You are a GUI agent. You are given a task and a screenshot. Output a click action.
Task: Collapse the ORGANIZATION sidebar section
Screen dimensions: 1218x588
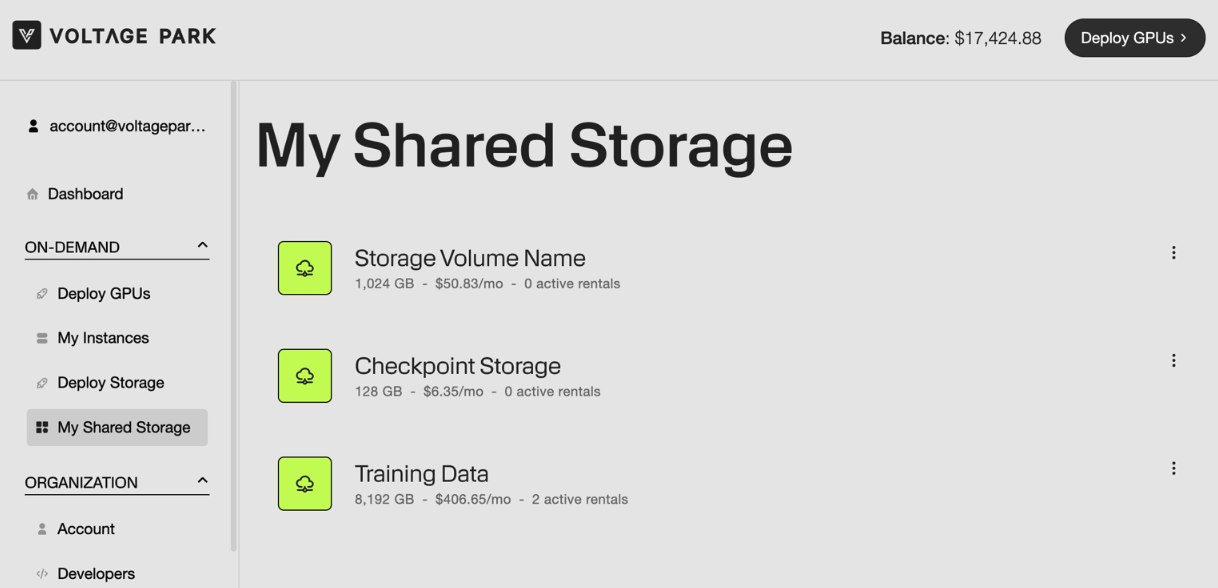(202, 481)
